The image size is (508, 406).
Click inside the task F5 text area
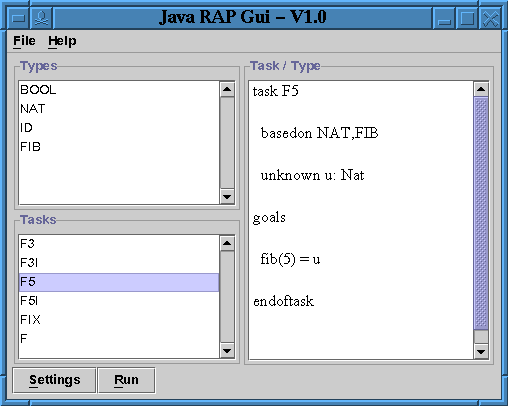tap(361, 220)
